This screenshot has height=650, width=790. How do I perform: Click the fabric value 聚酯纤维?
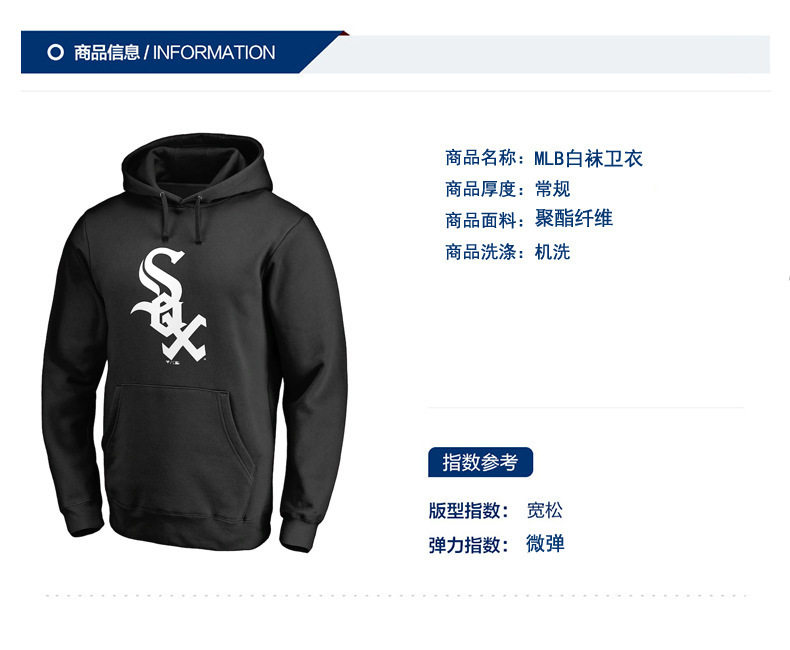(x=573, y=219)
